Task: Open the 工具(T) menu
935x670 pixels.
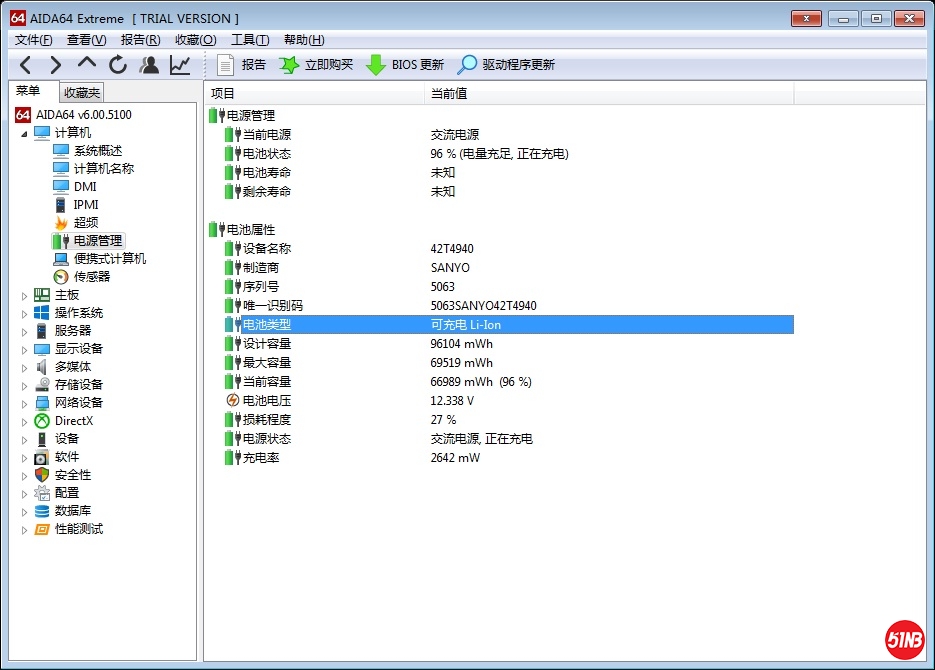Action: pyautogui.click(x=249, y=40)
